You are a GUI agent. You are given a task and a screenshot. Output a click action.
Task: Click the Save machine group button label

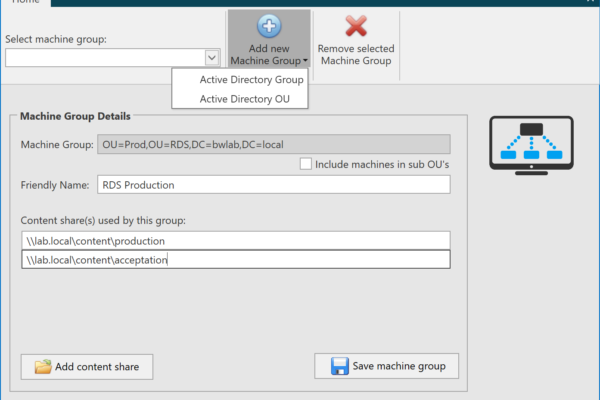(x=399, y=366)
